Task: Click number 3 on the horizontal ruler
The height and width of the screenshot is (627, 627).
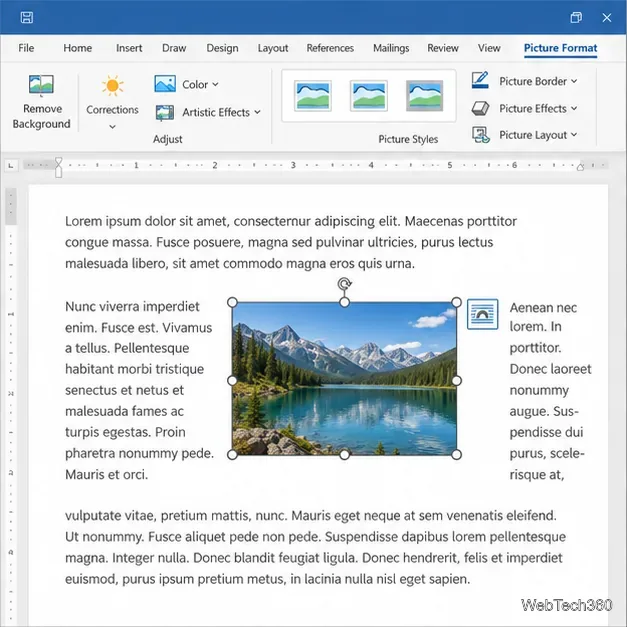Action: point(293,165)
